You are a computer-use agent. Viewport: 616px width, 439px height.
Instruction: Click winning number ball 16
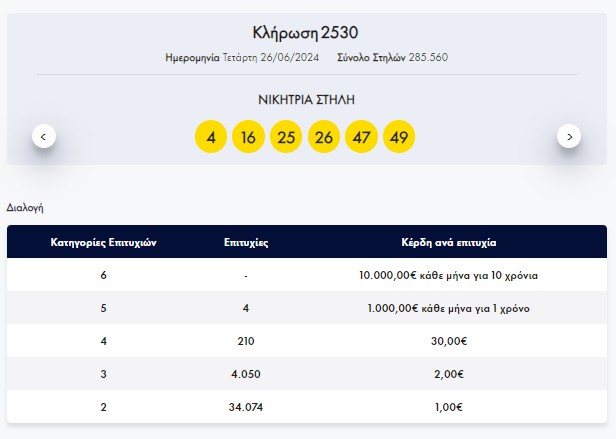[248, 137]
